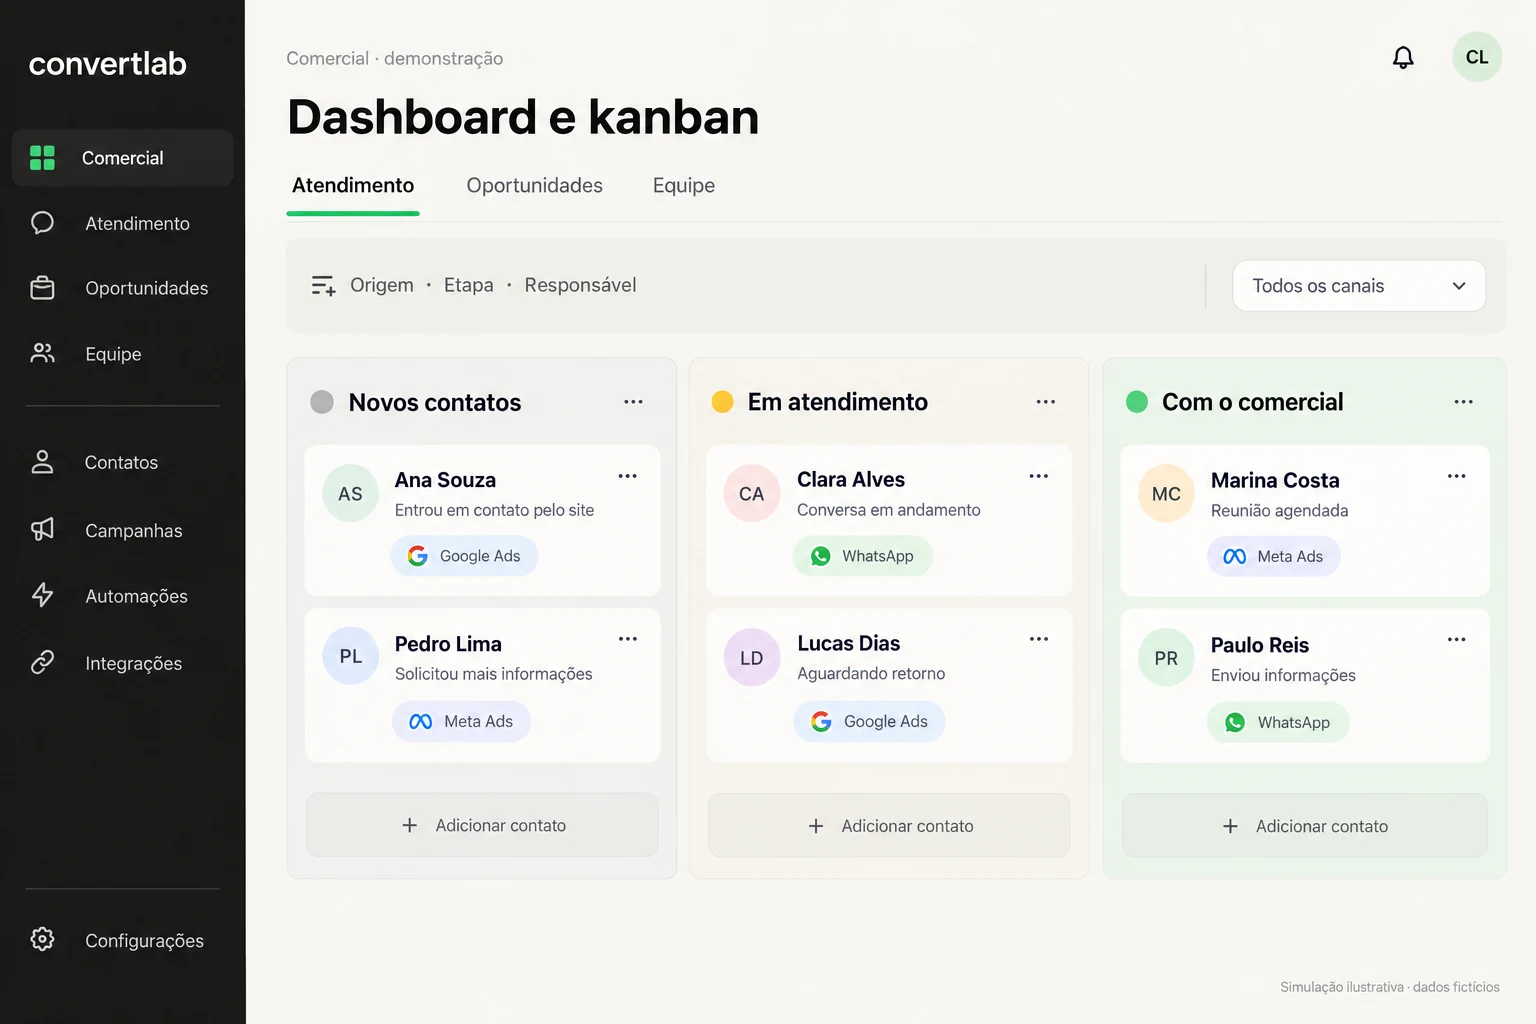Open Atendimento chat icon in sidebar

click(42, 223)
